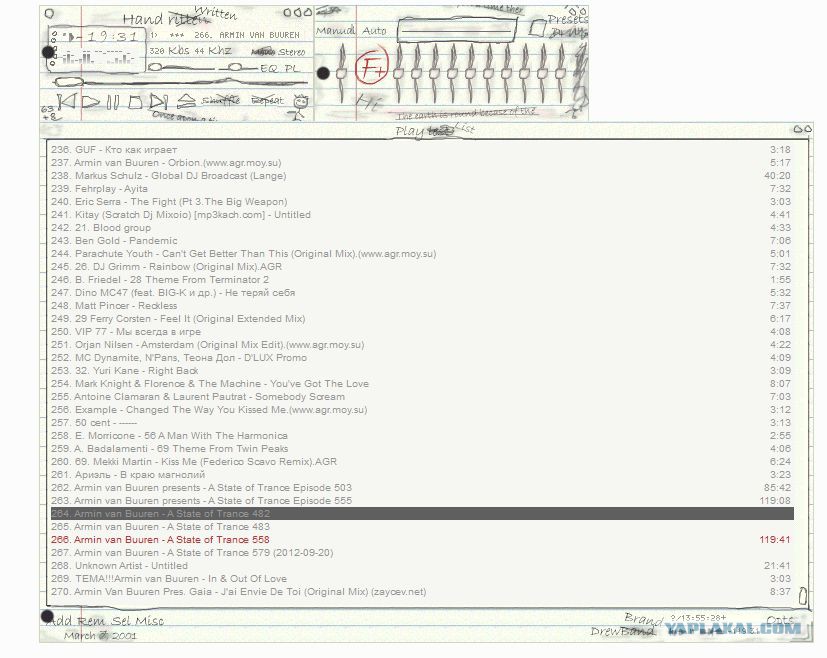
Task: Click the equalizer curve graph display
Action: coord(457,31)
